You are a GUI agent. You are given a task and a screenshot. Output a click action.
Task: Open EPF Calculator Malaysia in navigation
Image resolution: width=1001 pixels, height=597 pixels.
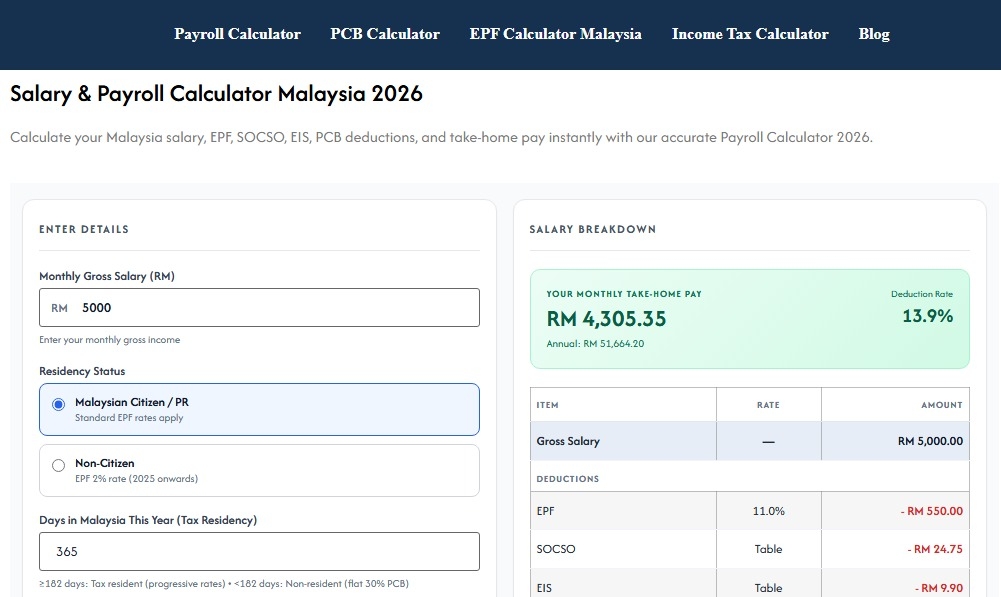(555, 34)
